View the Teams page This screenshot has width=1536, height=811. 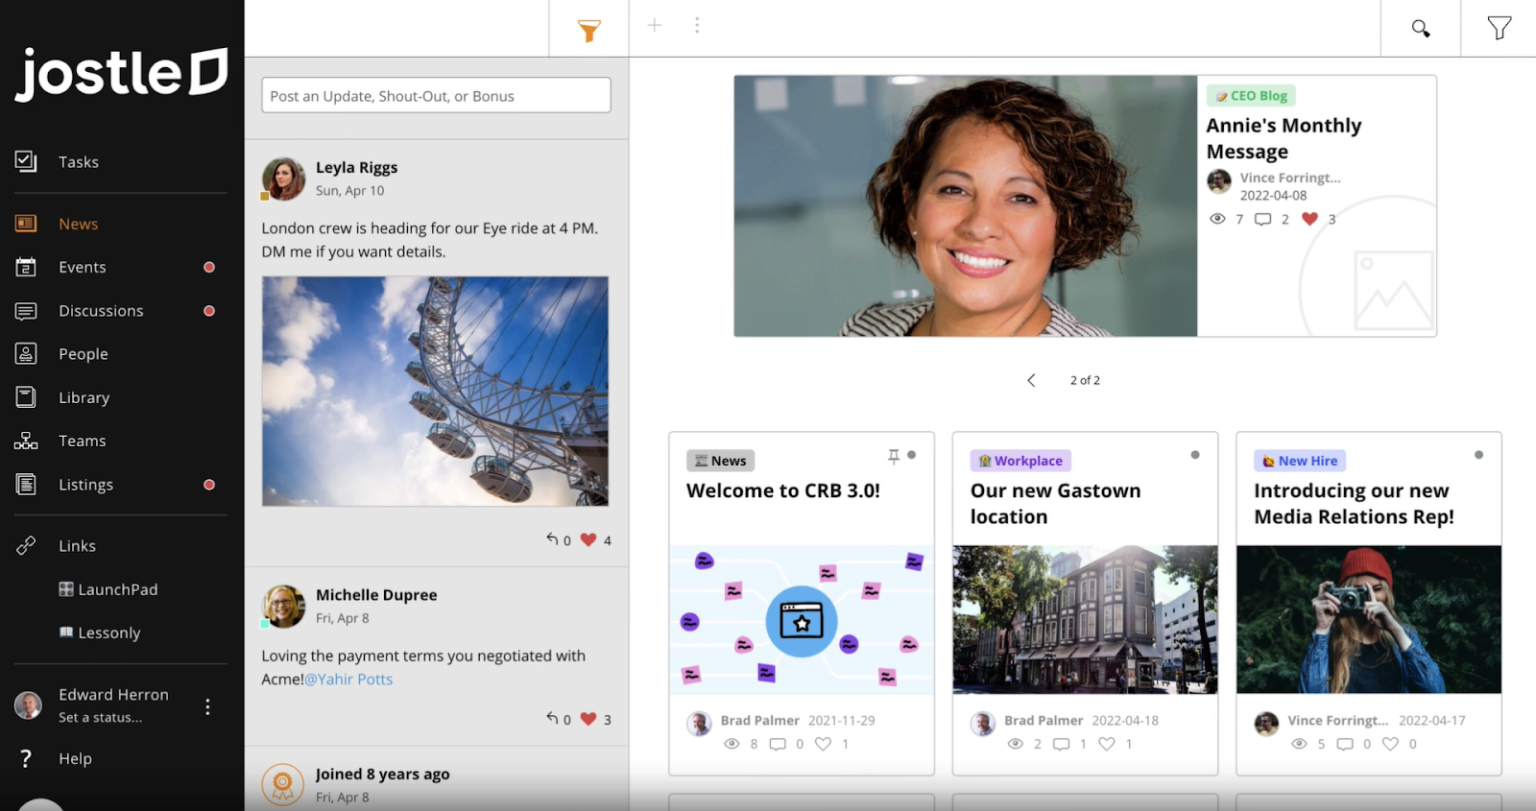[x=81, y=440]
